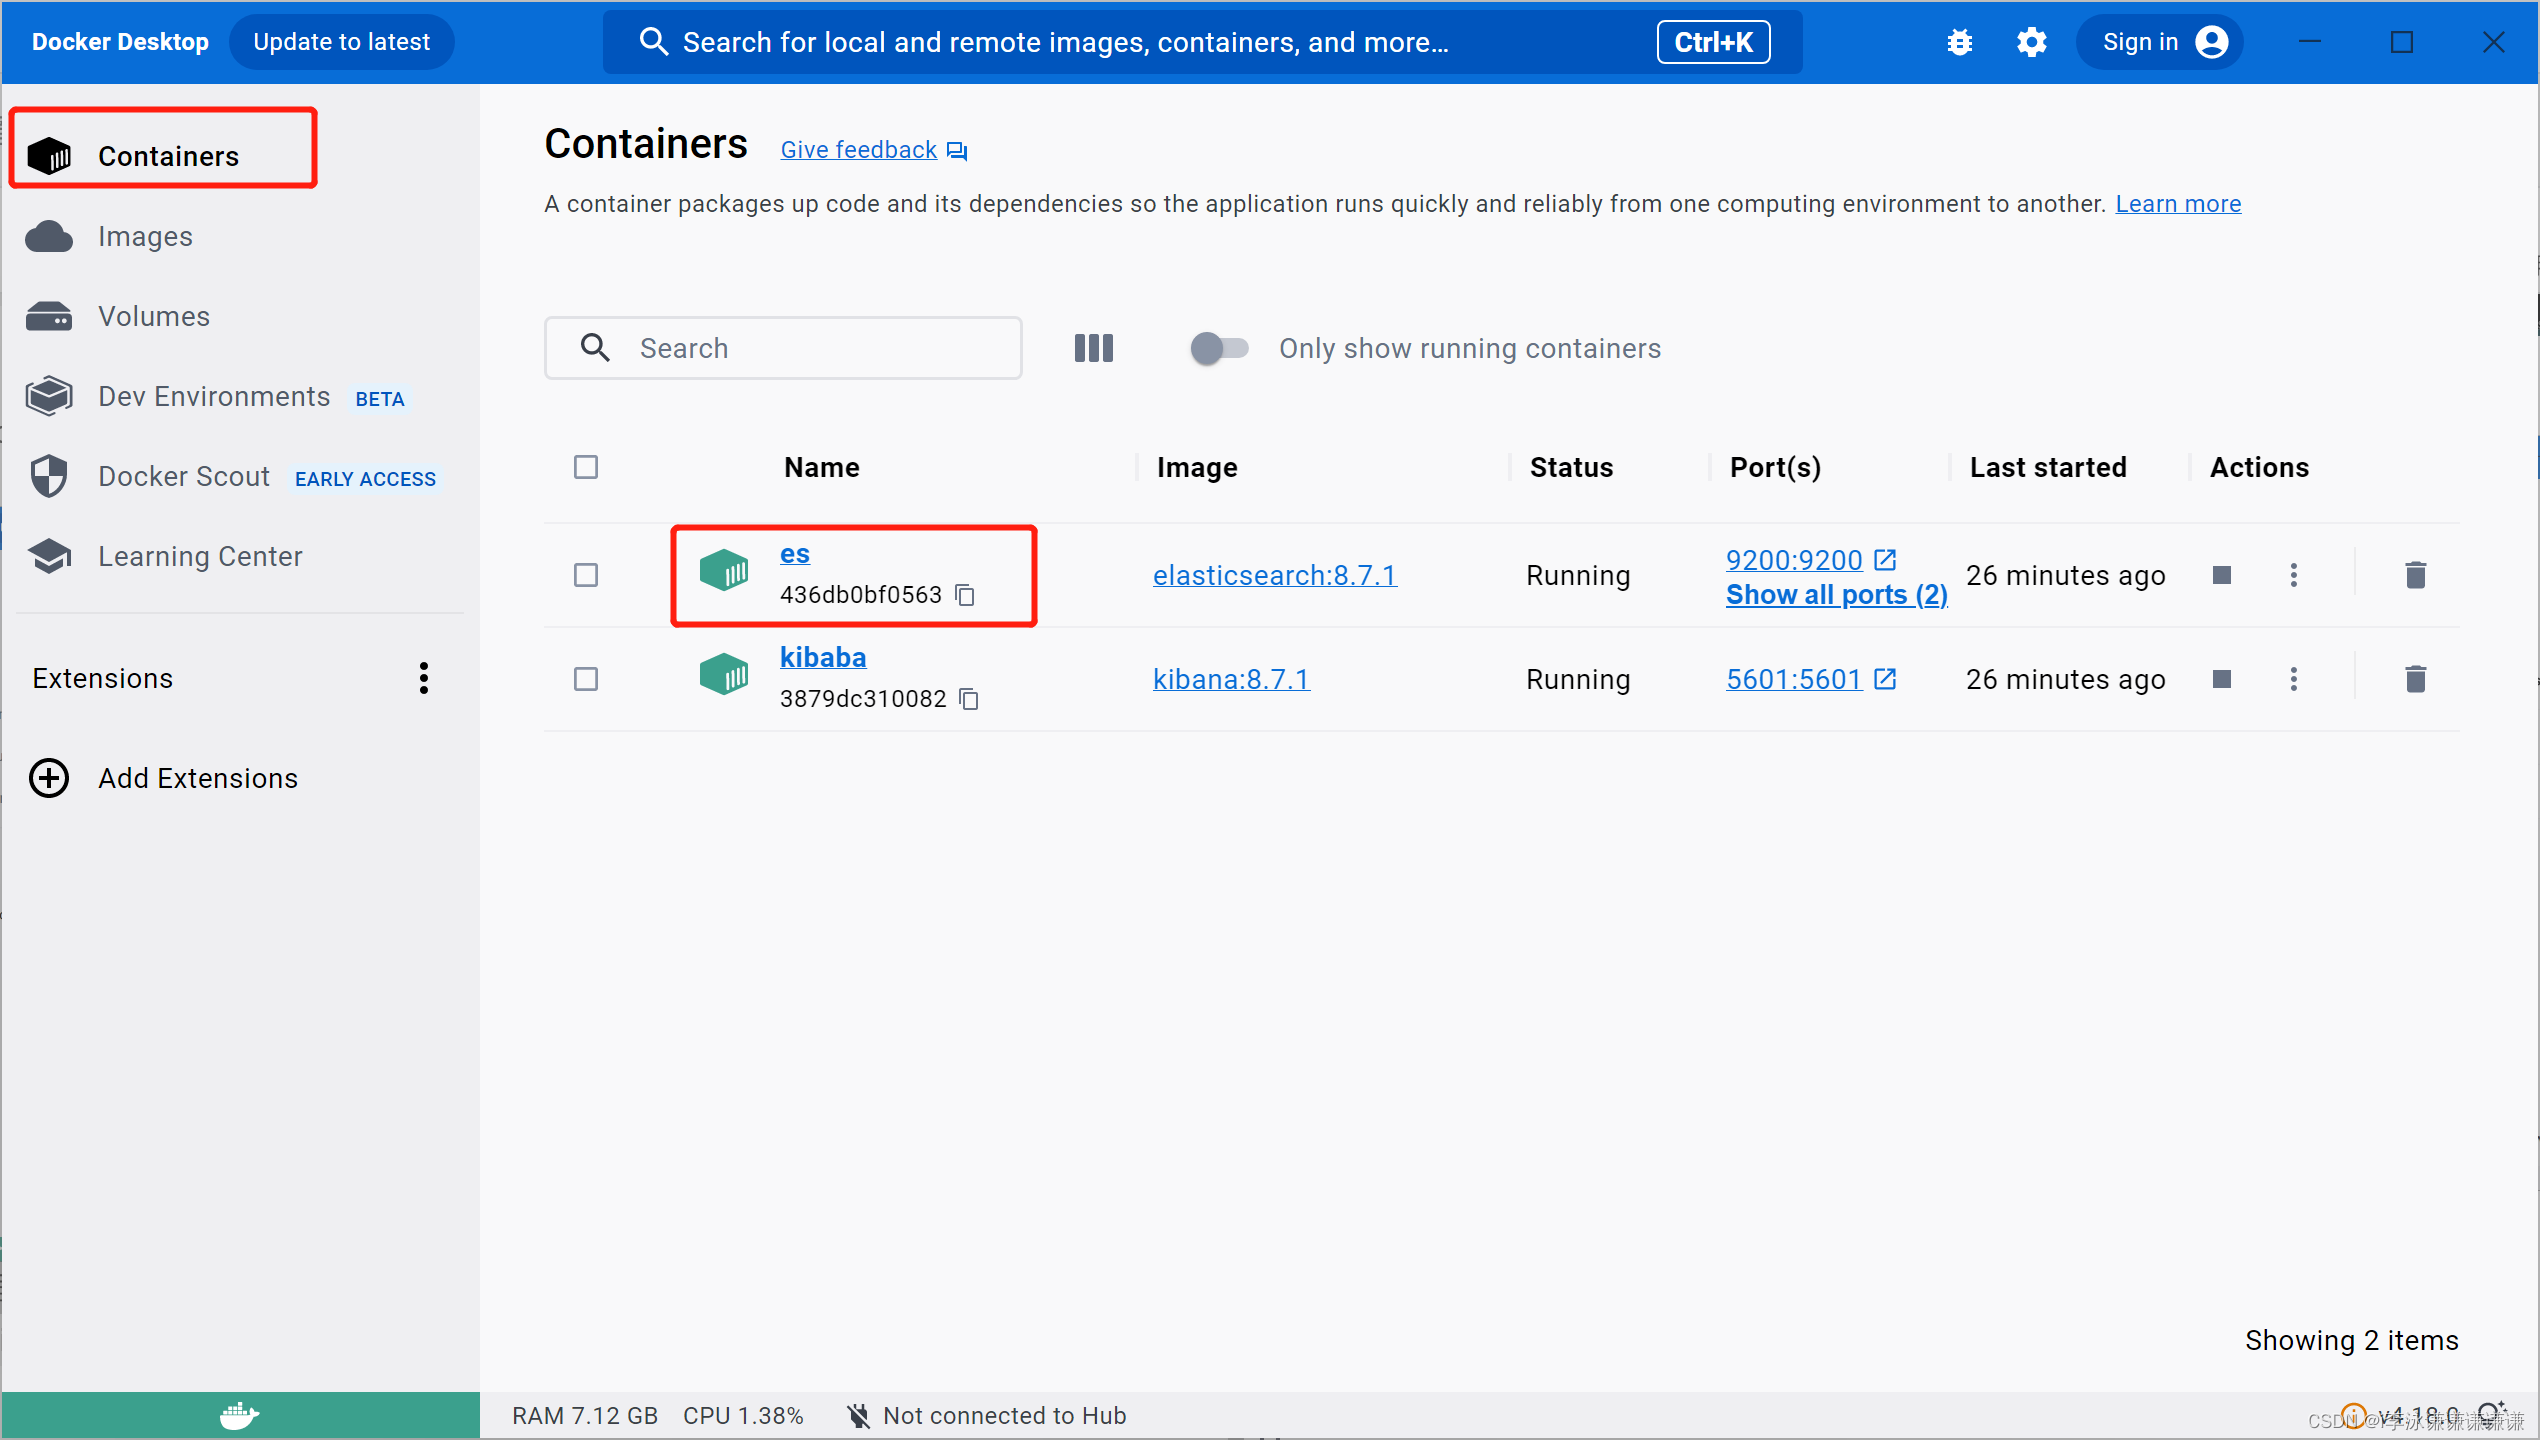This screenshot has width=2540, height=1440.
Task: Copy the kibaba container ID
Action: pyautogui.click(x=969, y=699)
